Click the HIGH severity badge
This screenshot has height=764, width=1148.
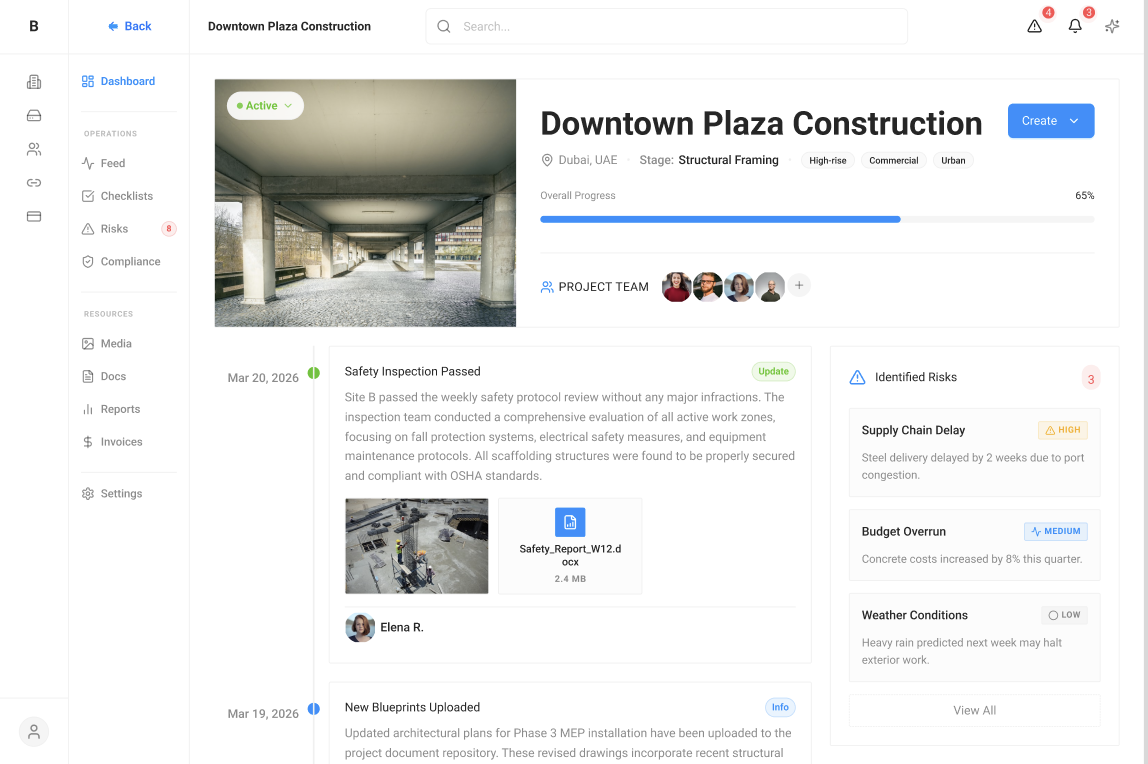1062,430
